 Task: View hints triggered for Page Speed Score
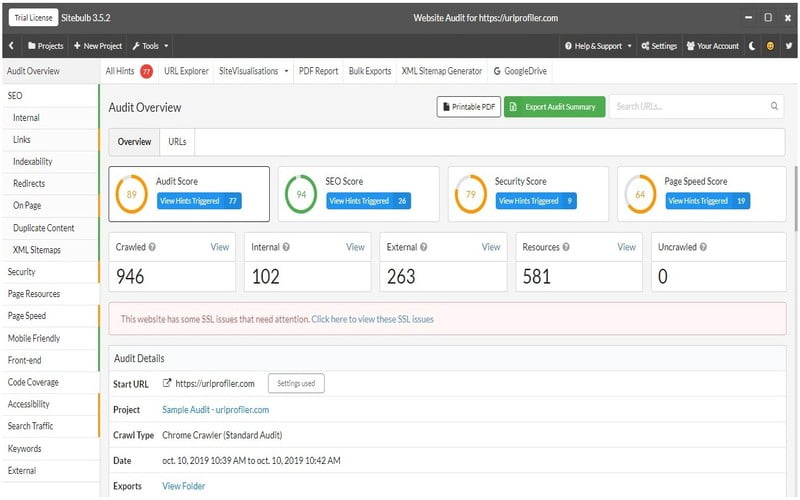pyautogui.click(x=708, y=201)
